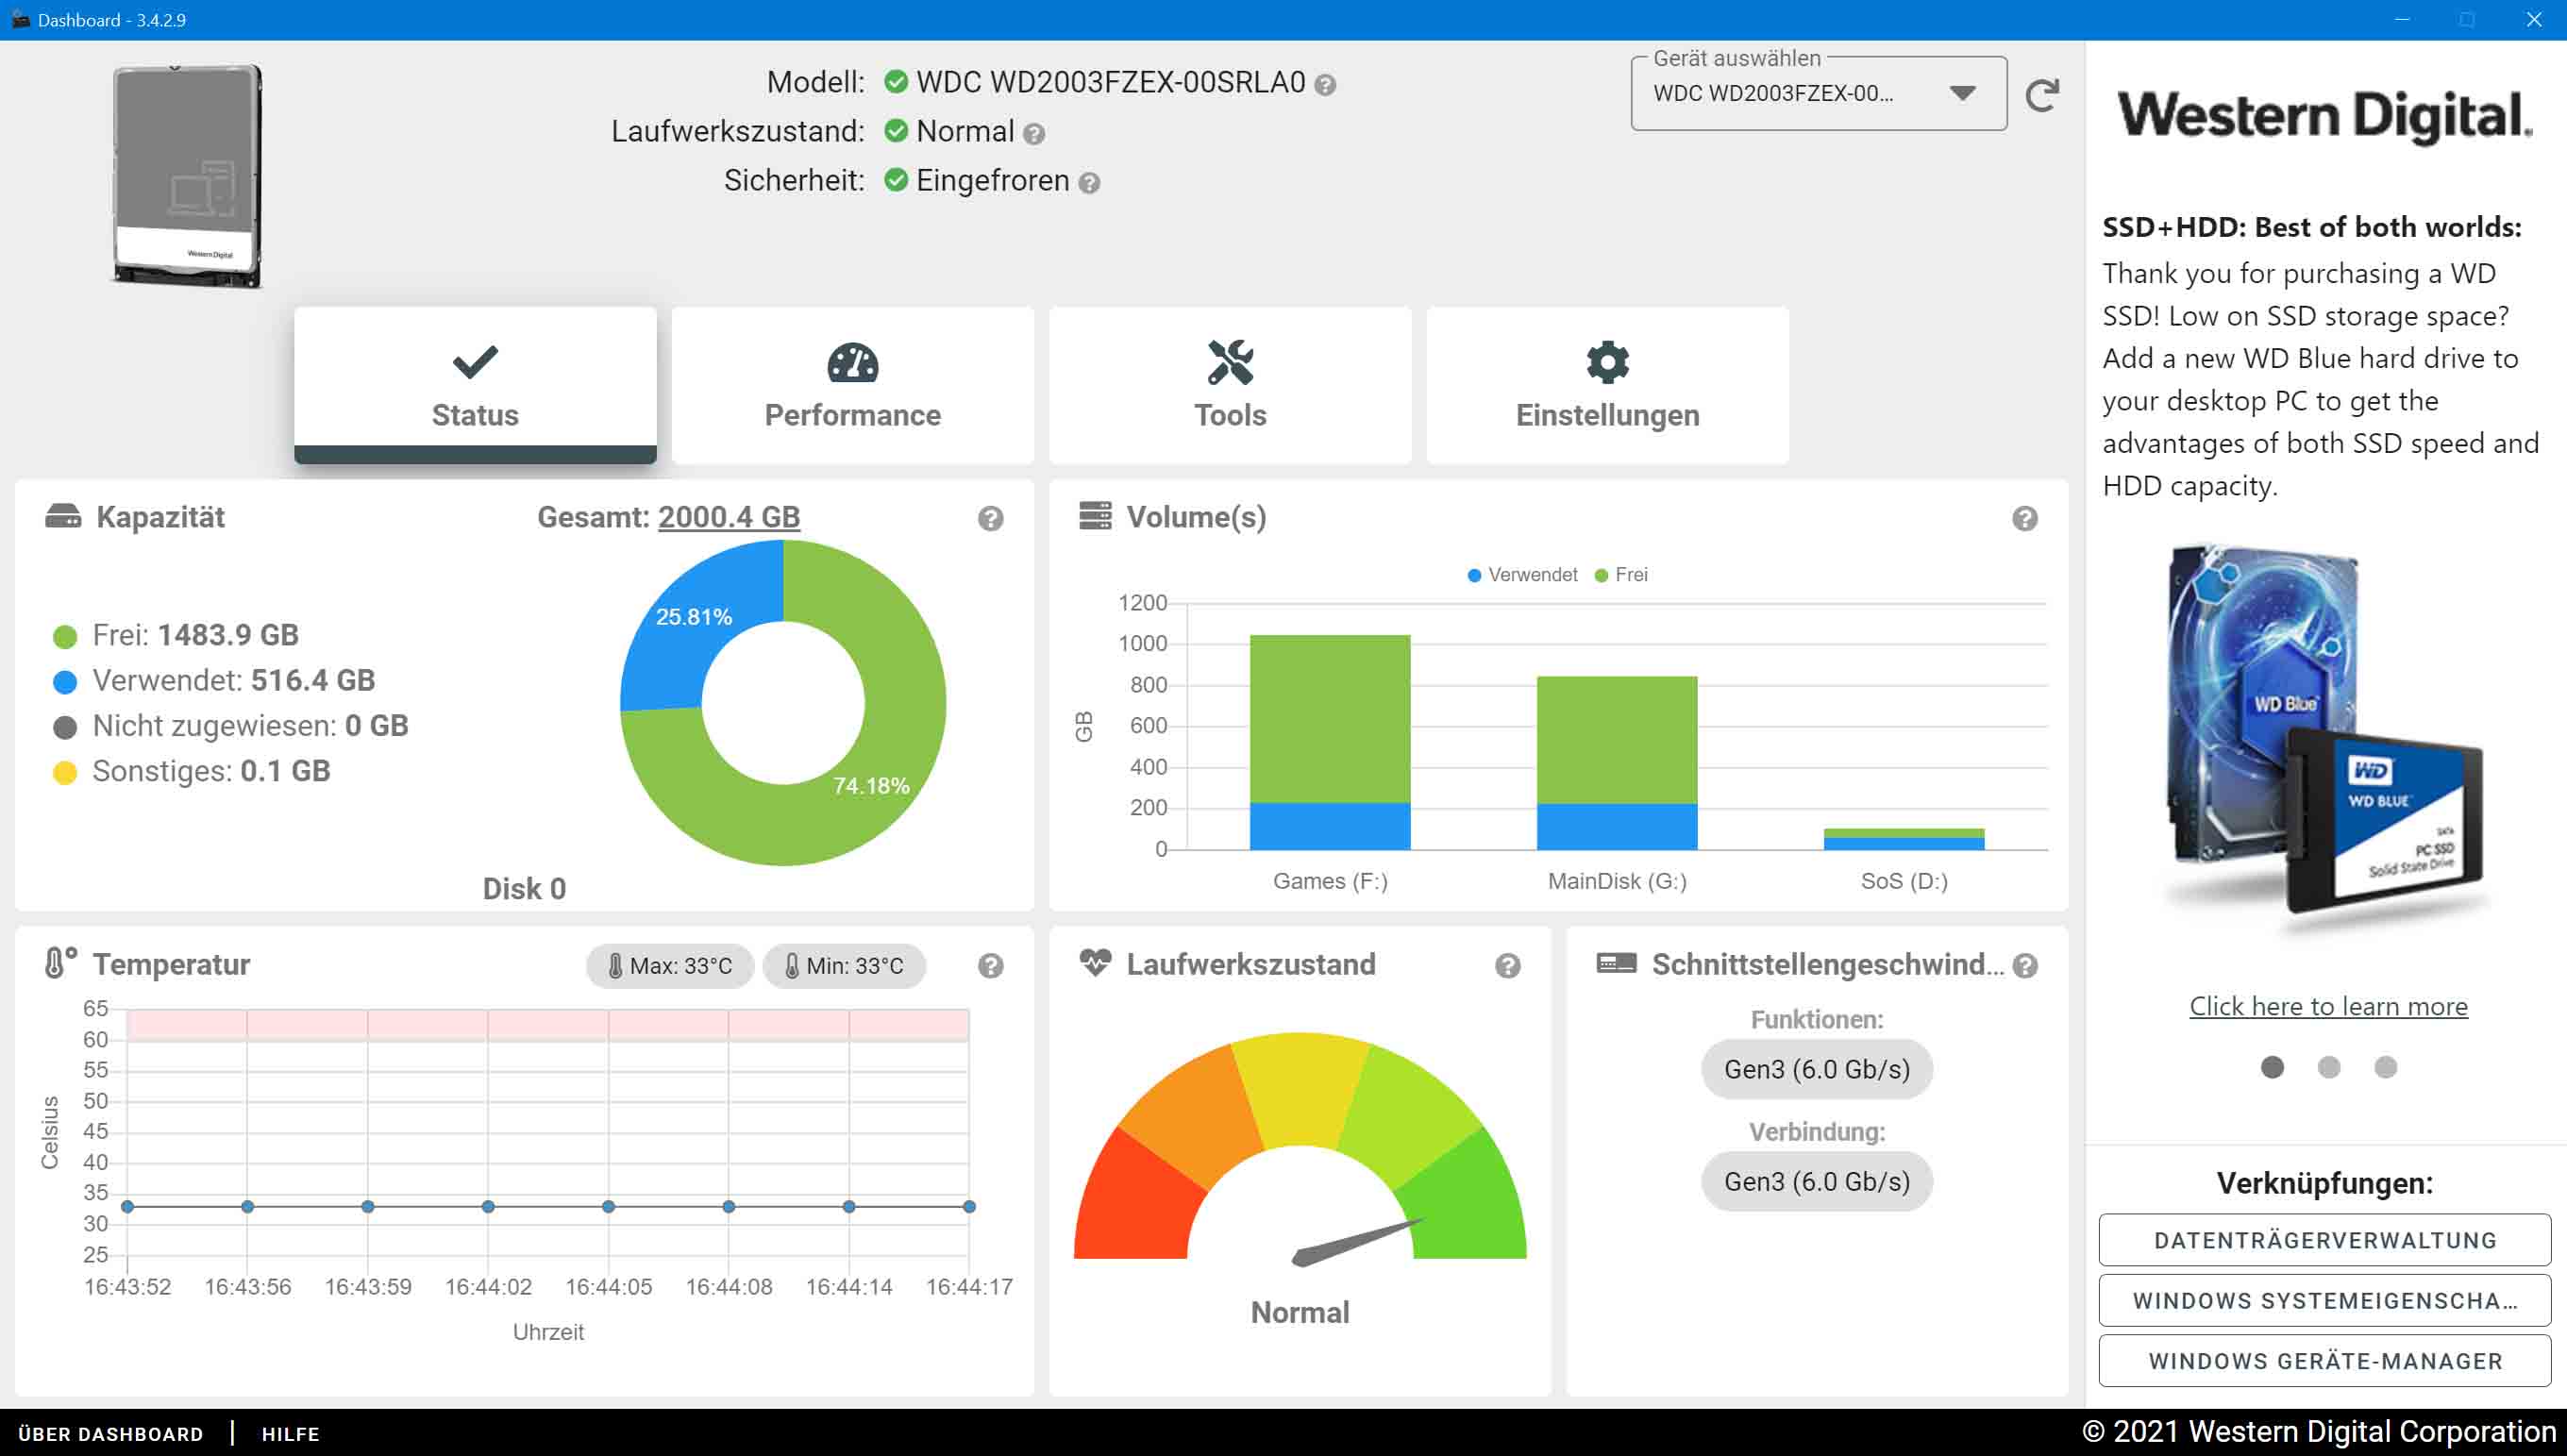Open the Einstellungen tab

1606,386
